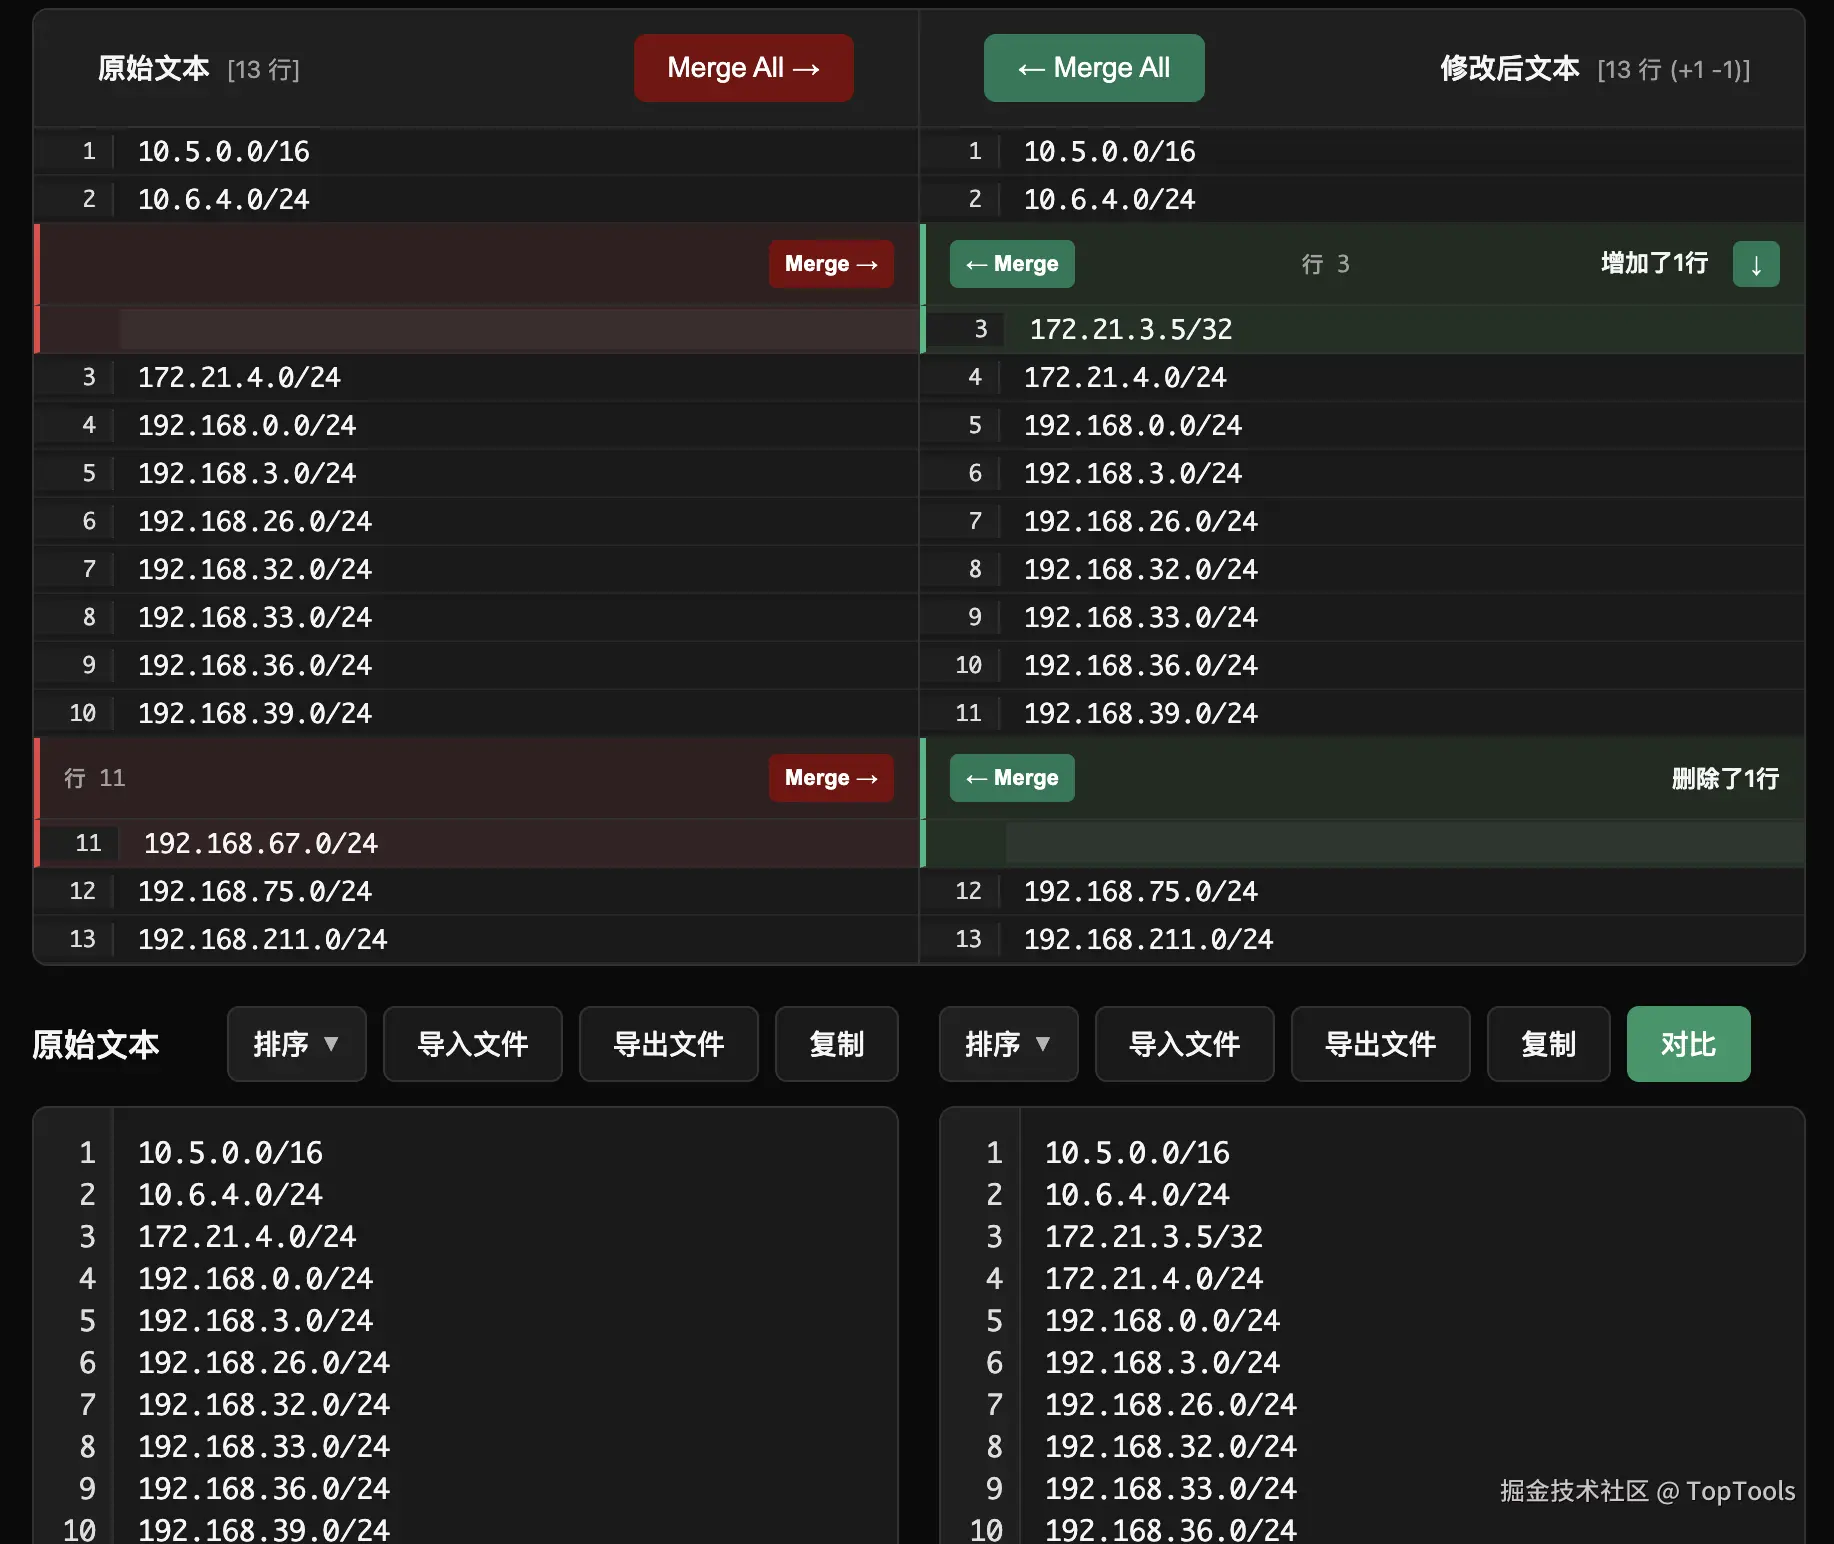The height and width of the screenshot is (1544, 1834).
Task: Click 172.21.3.5/32 in the bottom right editor
Action: tap(1154, 1237)
